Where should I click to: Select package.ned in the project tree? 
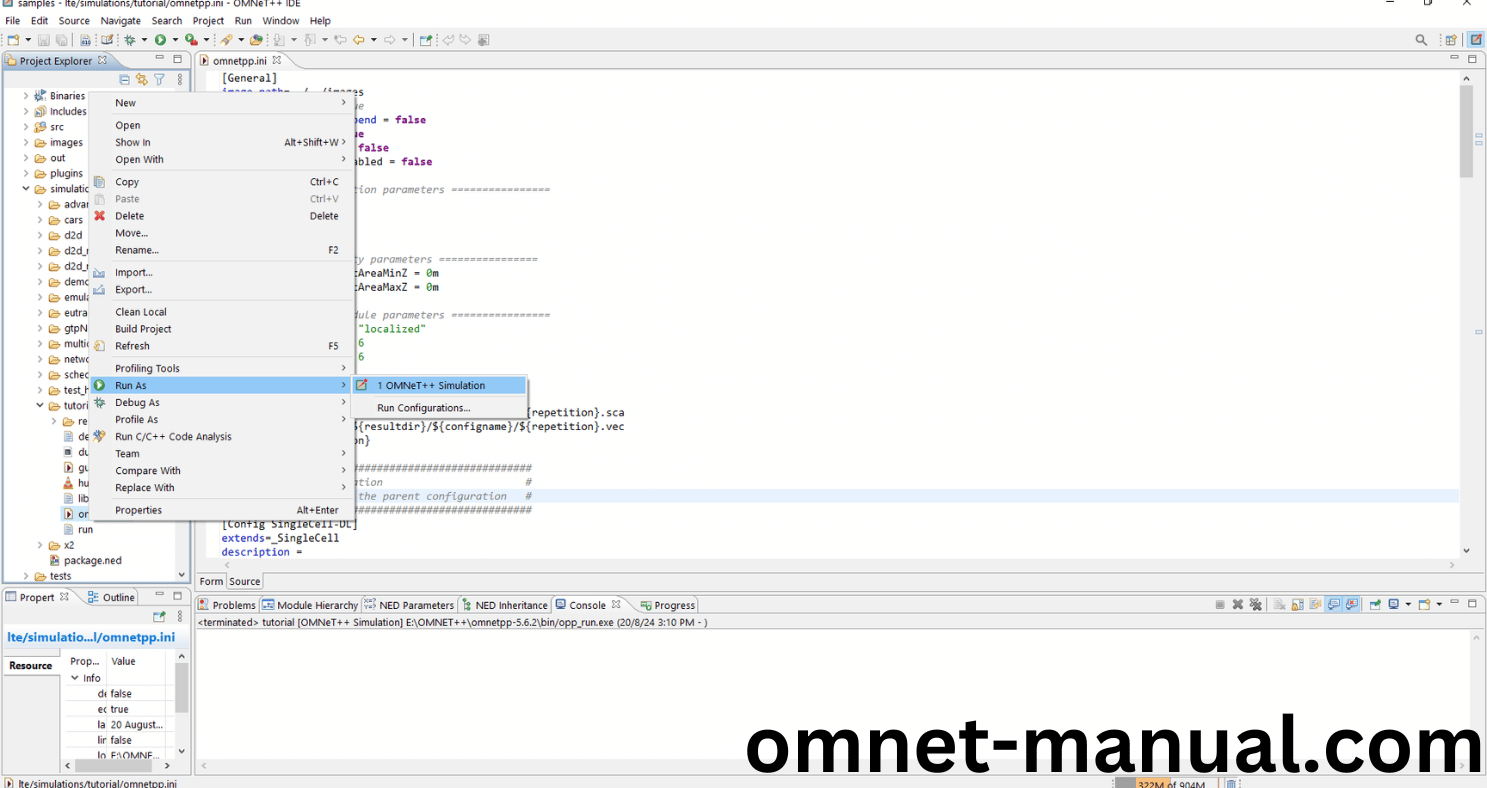tap(92, 561)
